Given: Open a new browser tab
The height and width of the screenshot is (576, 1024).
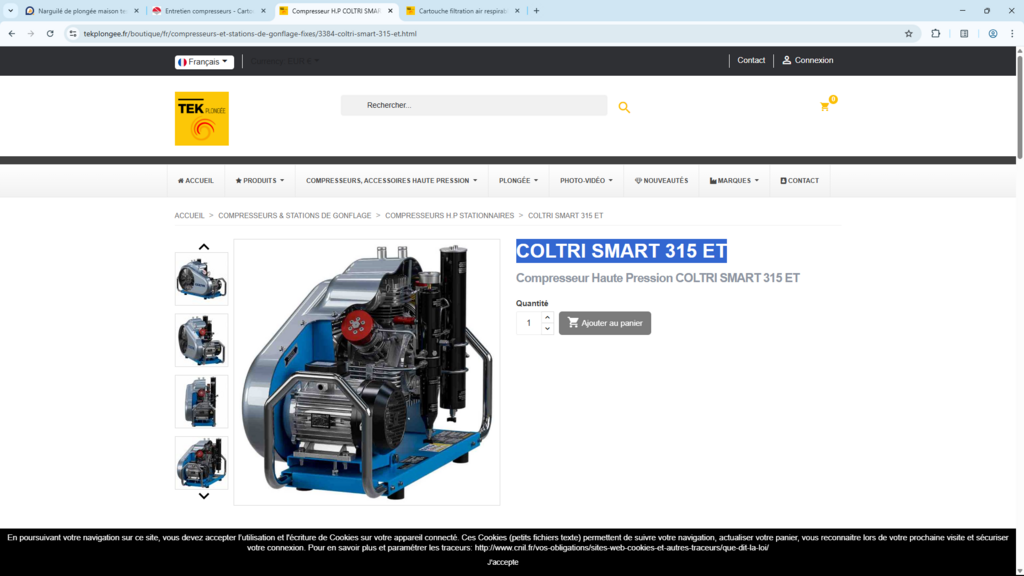Looking at the screenshot, I should click(536, 10).
